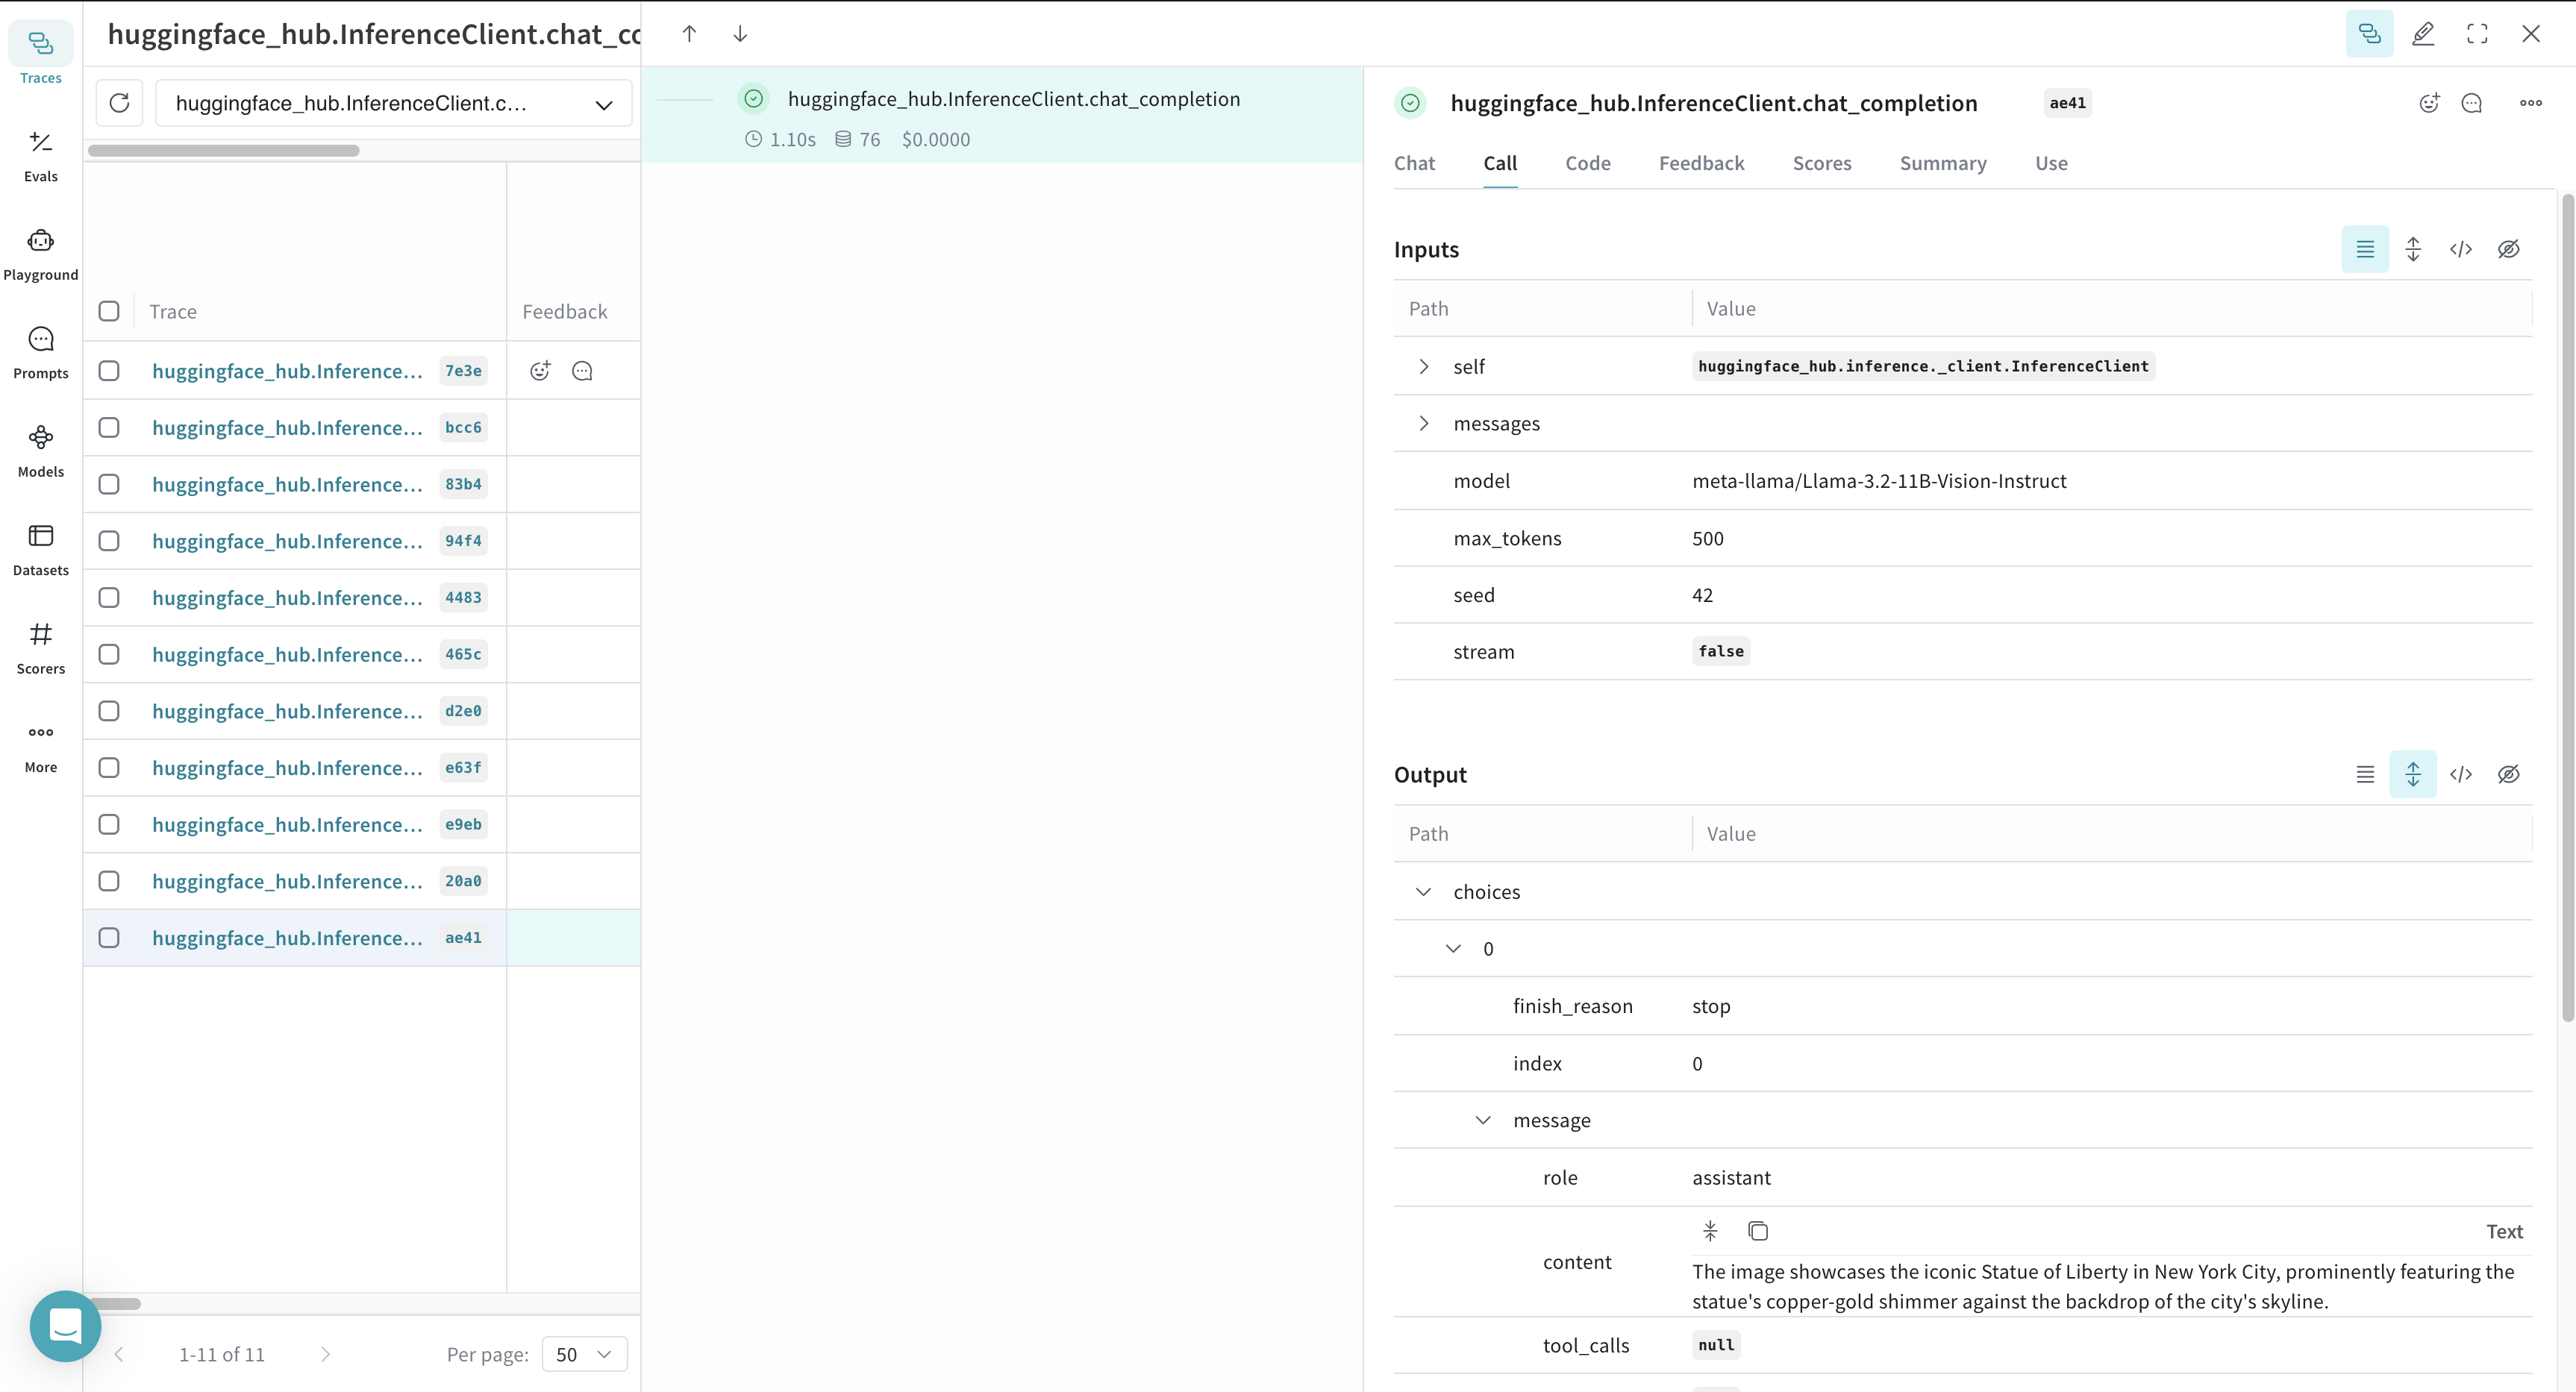Click the pencil edit icon in header
The width and height of the screenshot is (2576, 1392).
point(2423,34)
